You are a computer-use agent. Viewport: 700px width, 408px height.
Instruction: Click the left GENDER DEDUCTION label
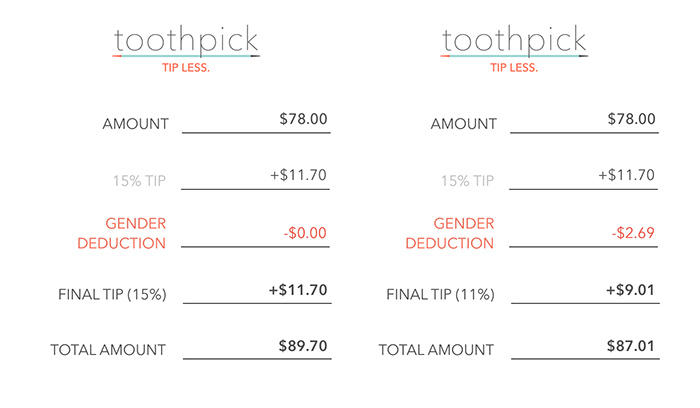tap(121, 233)
